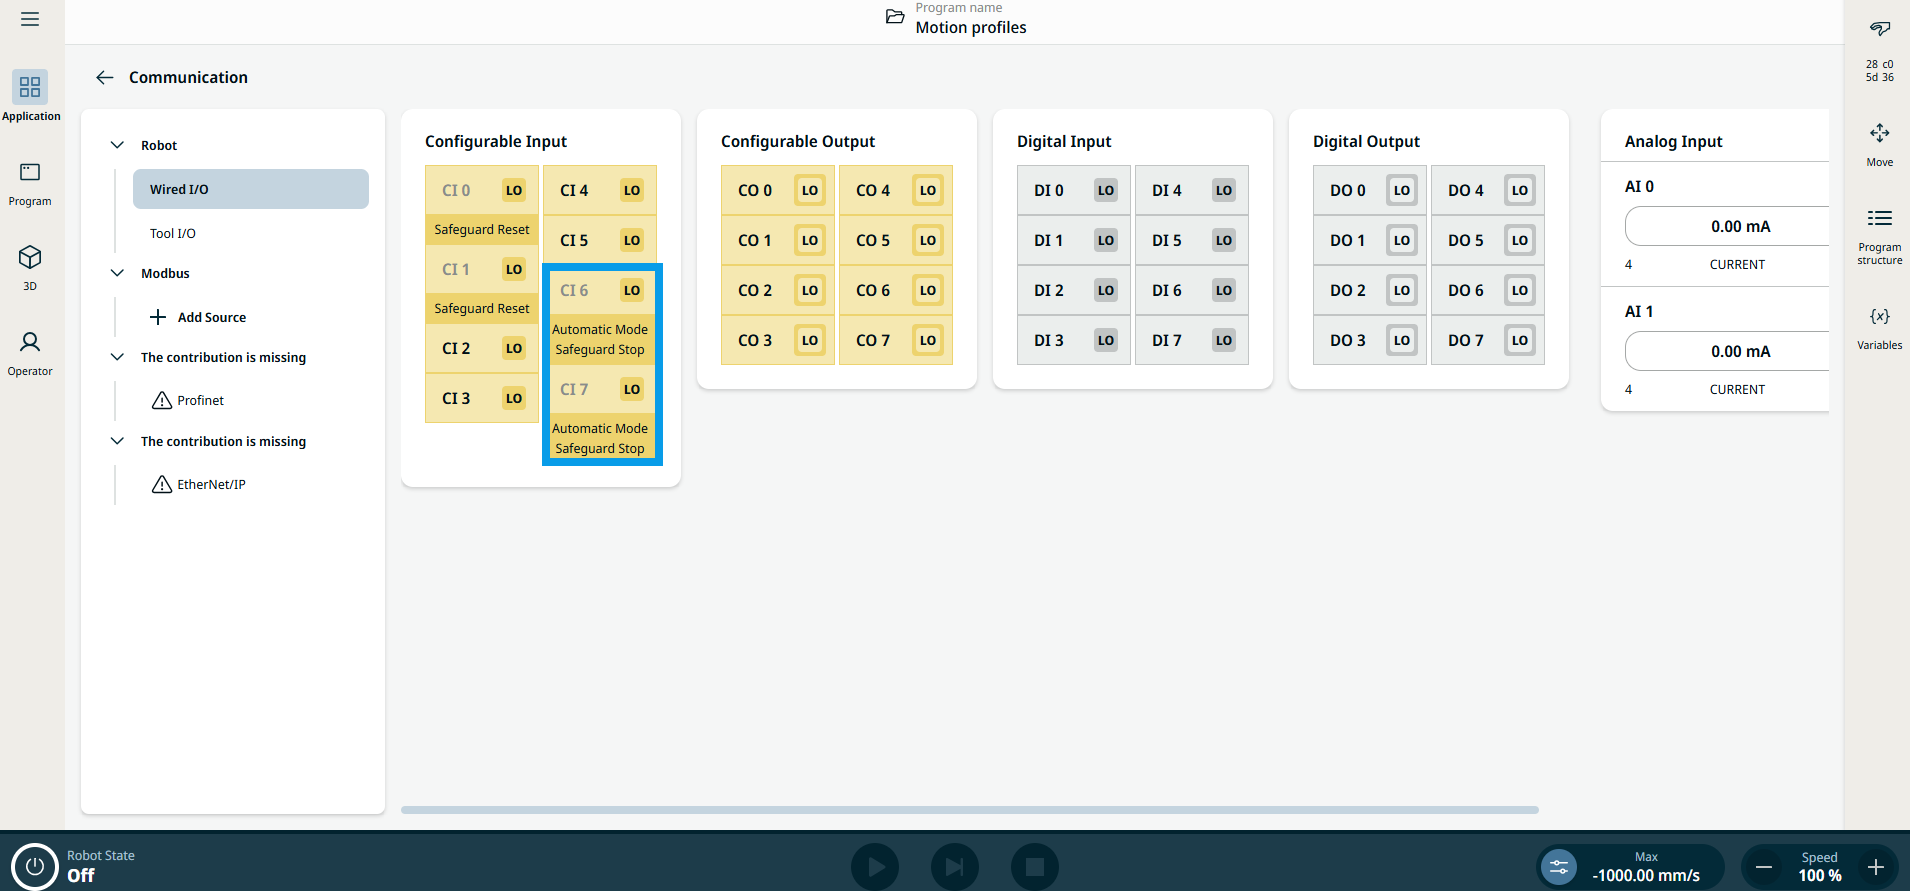
Task: Collapse the Modbus tree section
Action: click(117, 273)
